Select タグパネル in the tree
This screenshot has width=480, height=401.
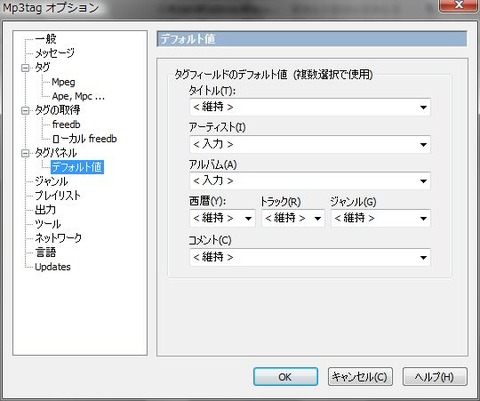[x=56, y=153]
